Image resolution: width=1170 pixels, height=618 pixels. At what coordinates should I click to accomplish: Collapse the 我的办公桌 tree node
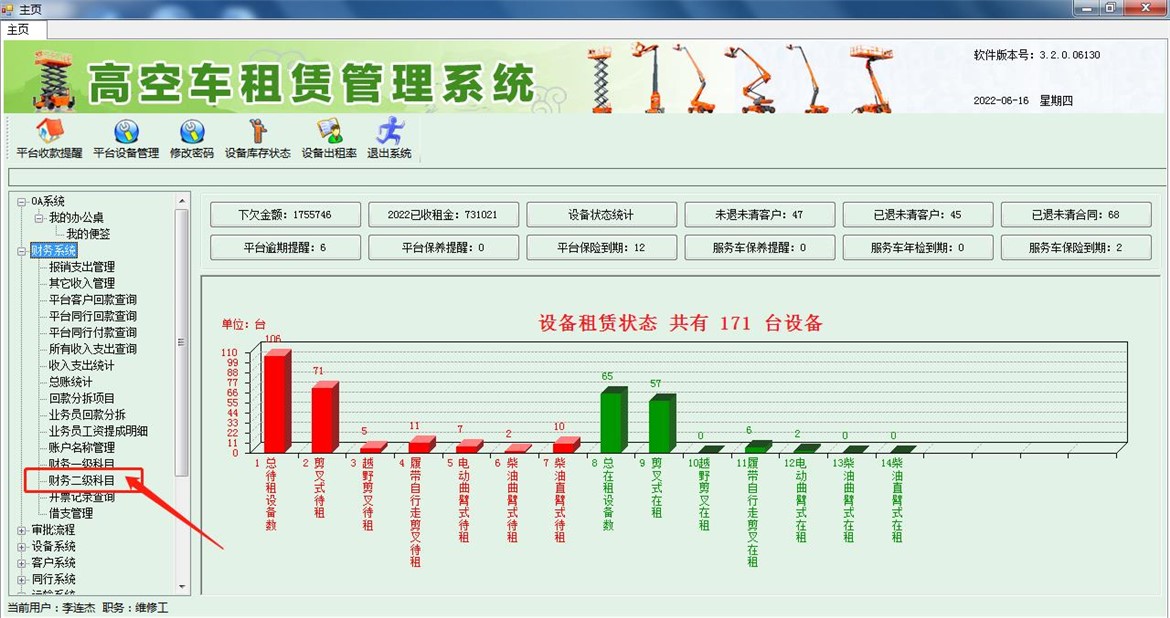[39, 218]
